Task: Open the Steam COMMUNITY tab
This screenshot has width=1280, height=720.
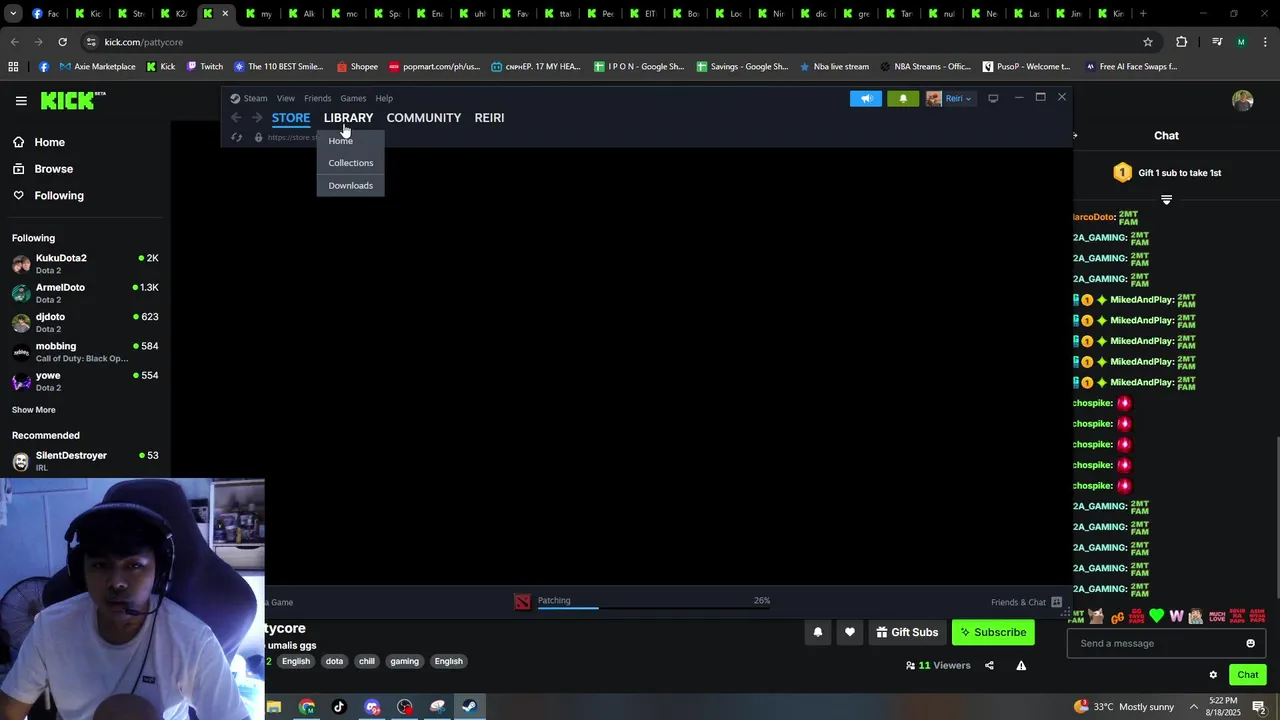Action: coord(424,118)
